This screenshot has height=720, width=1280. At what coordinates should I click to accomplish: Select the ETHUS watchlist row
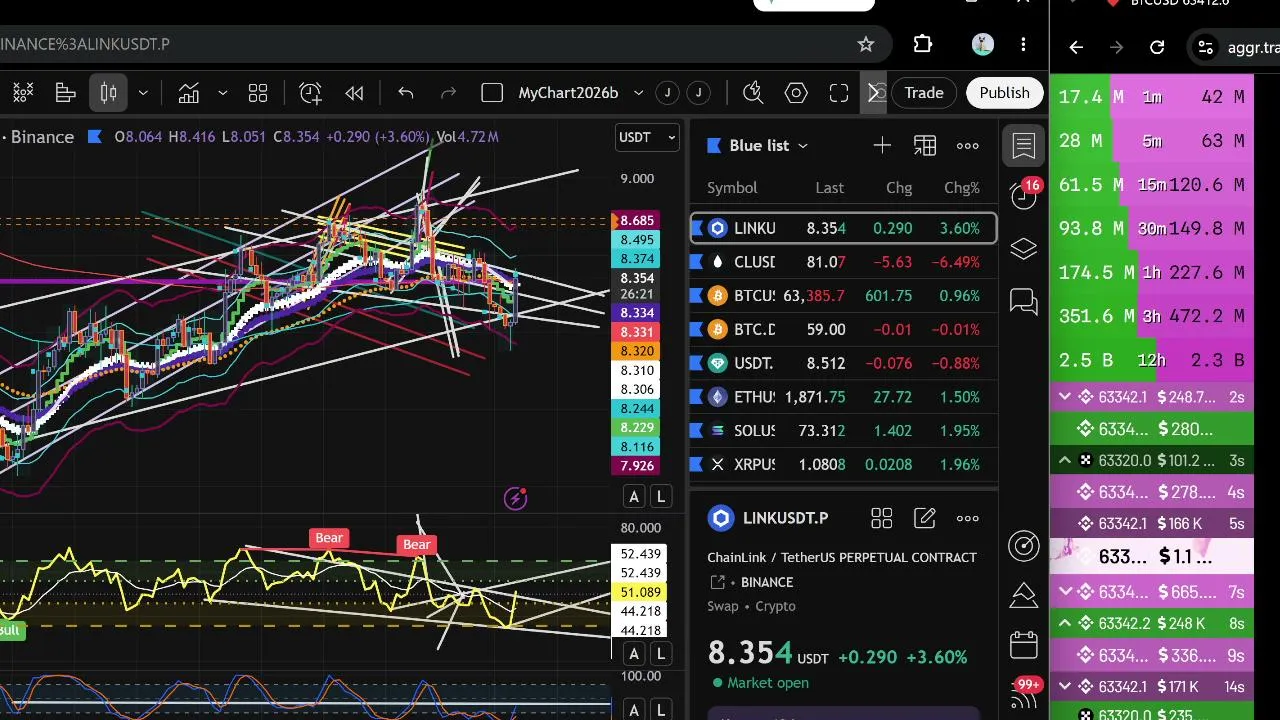844,397
